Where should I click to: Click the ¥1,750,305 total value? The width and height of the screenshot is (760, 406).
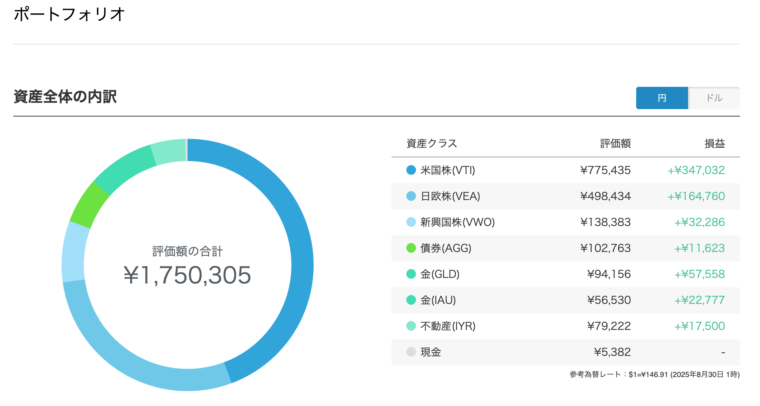[x=188, y=275]
